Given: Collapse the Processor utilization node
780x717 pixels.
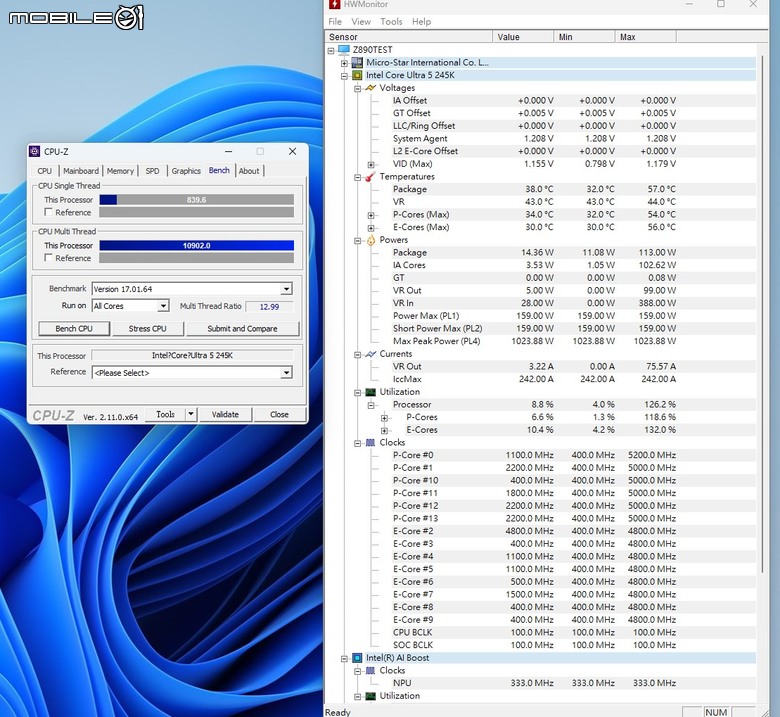Looking at the screenshot, I should pos(371,406).
